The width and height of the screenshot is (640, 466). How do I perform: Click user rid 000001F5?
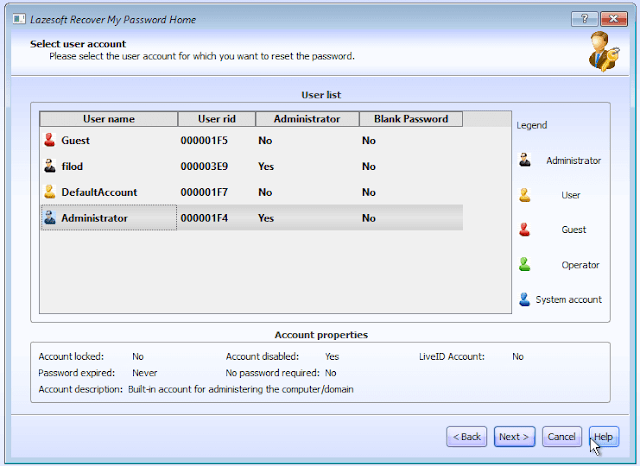point(204,140)
